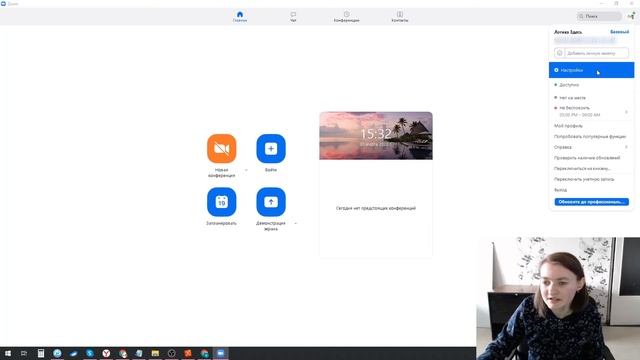Click Попробовать популярные функции
The width and height of the screenshot is (640, 360).
pos(591,137)
